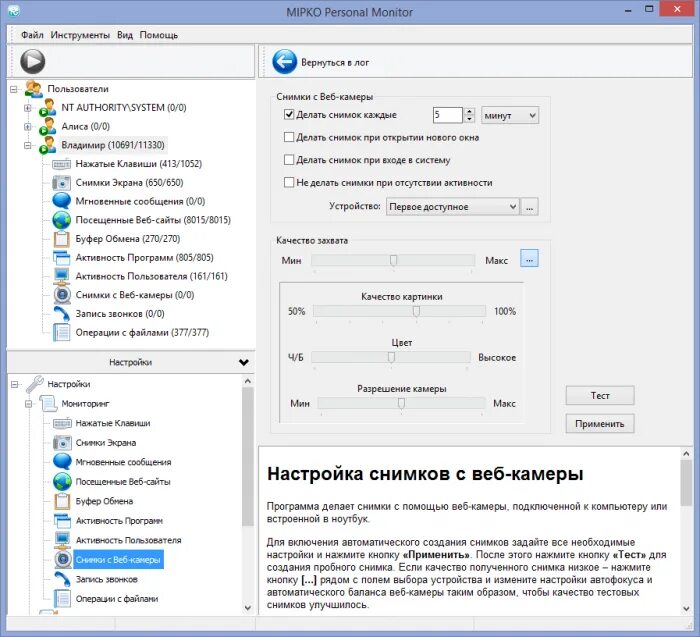700x637 pixels.
Task: Collapse the Владимир user node
Action: (x=28, y=146)
